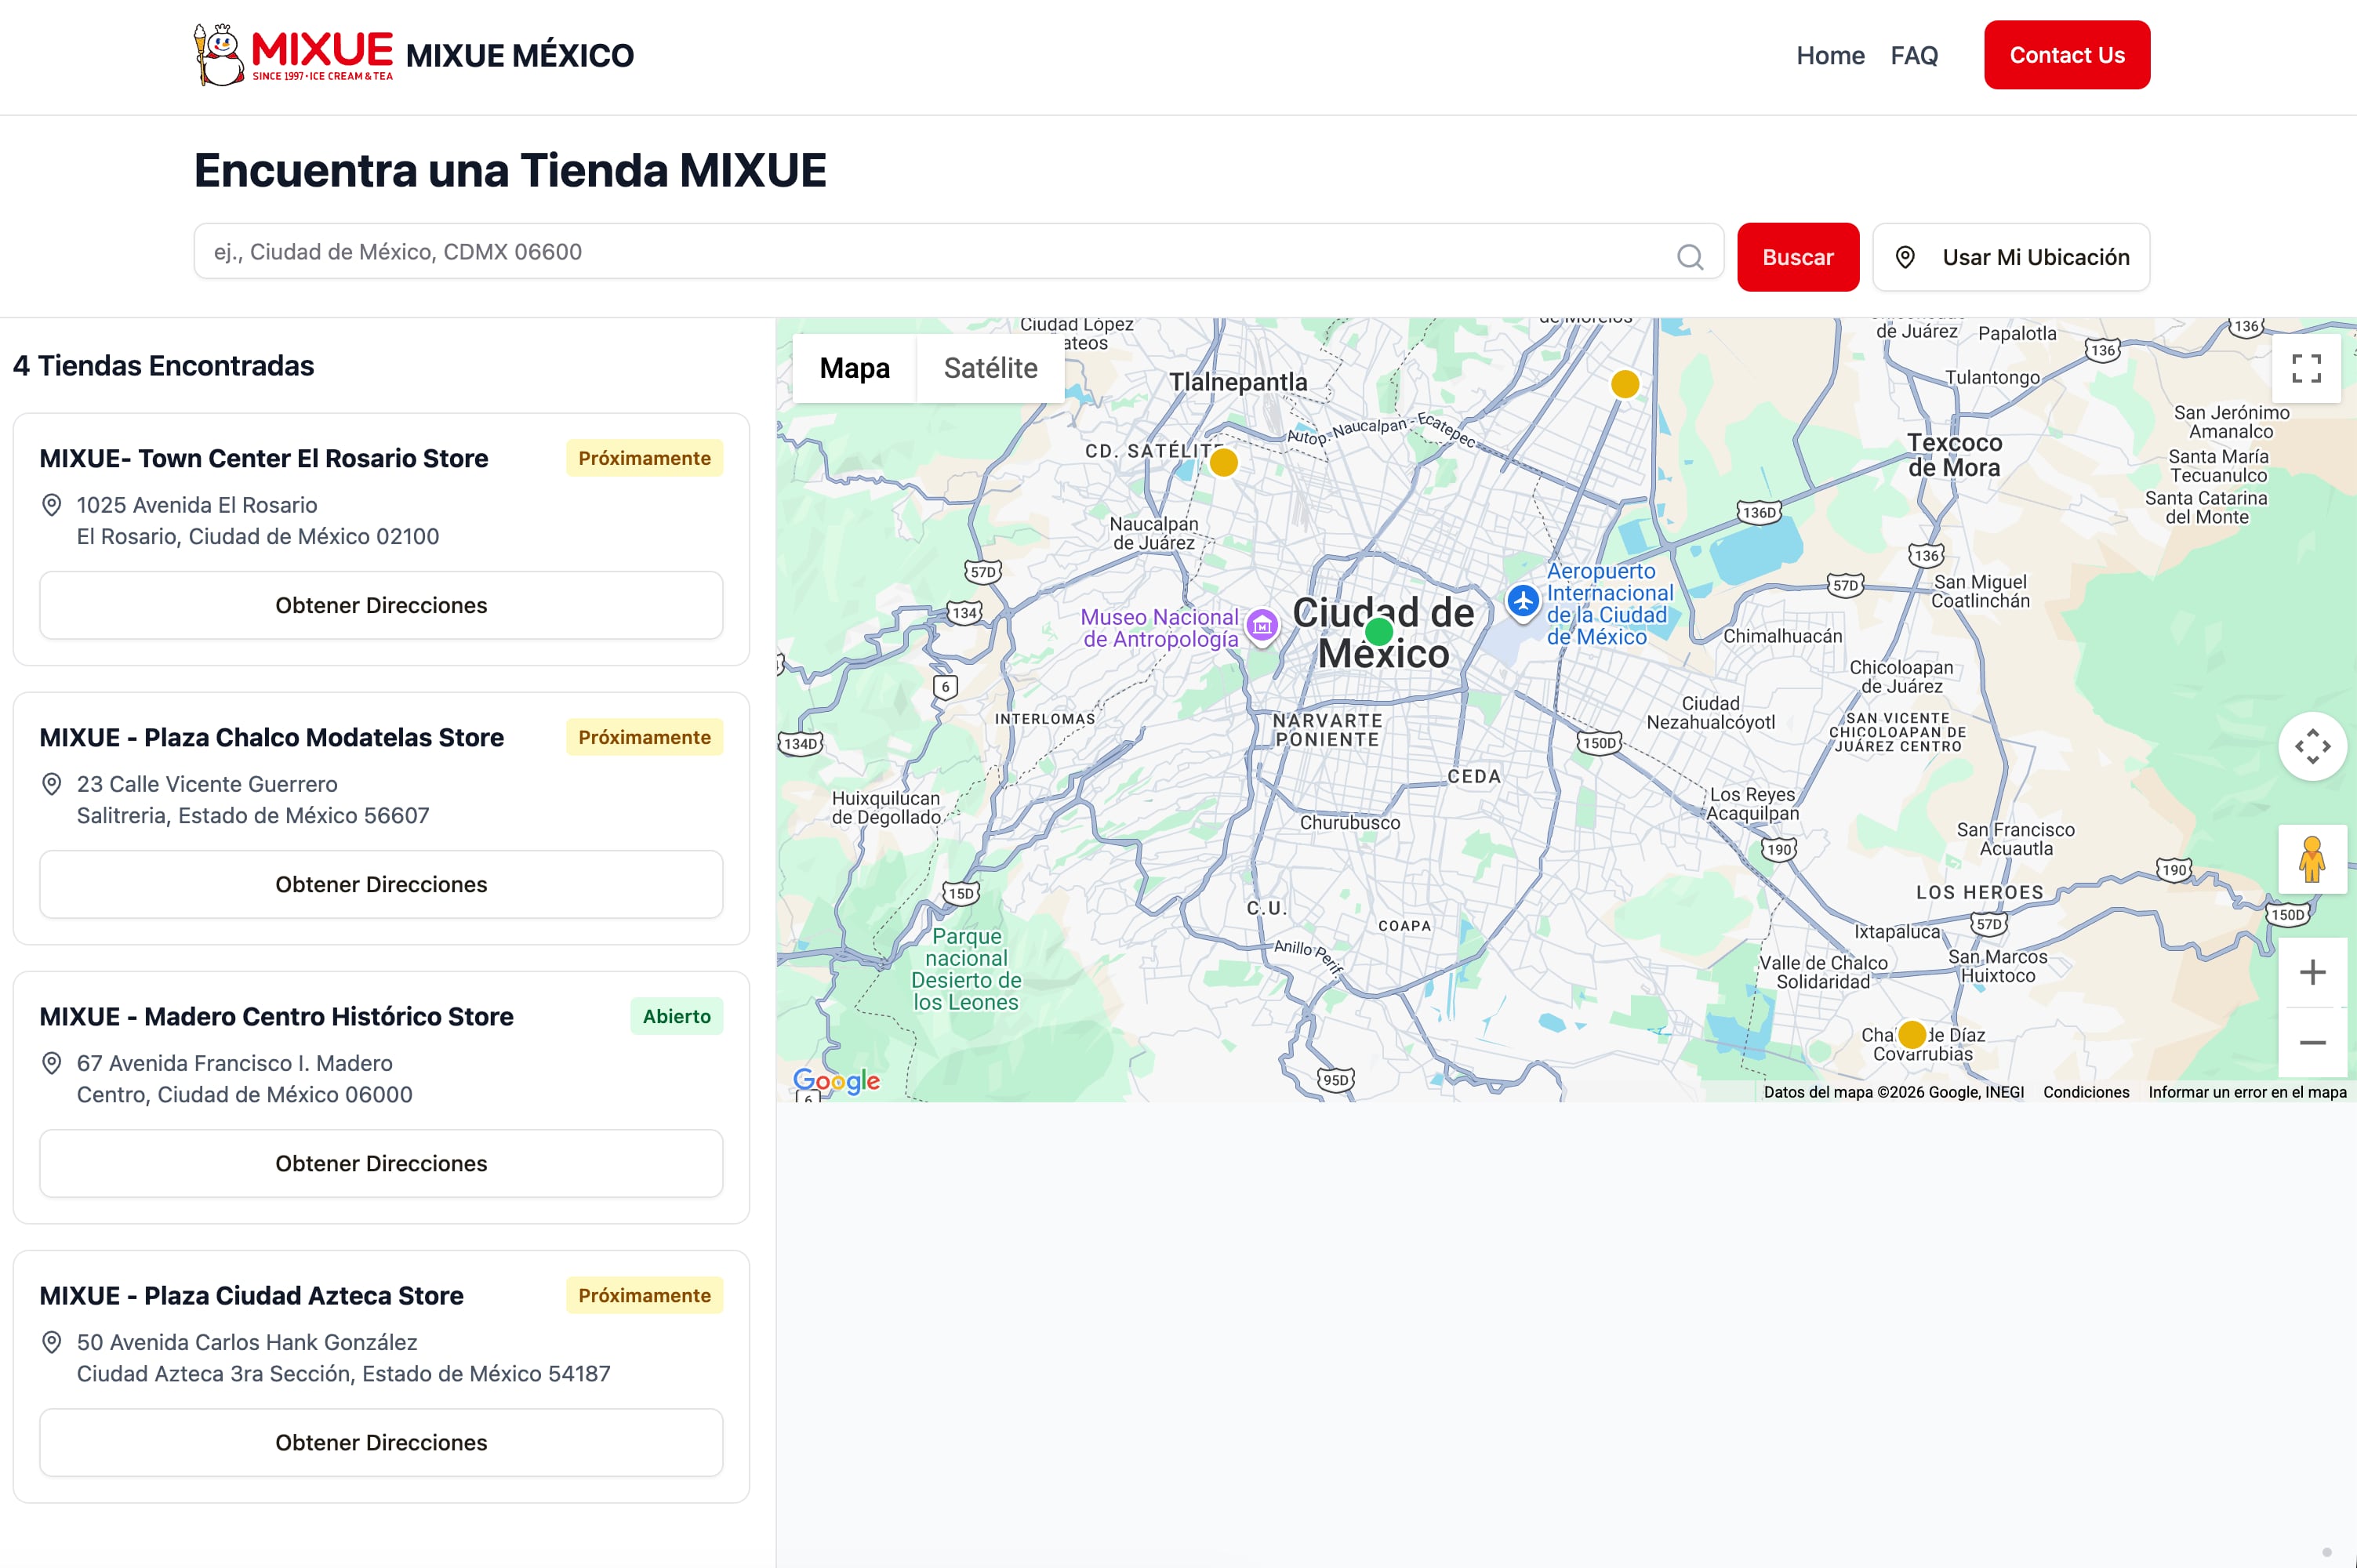The image size is (2357, 1568).
Task: Select the Mapa view option
Action: click(855, 368)
